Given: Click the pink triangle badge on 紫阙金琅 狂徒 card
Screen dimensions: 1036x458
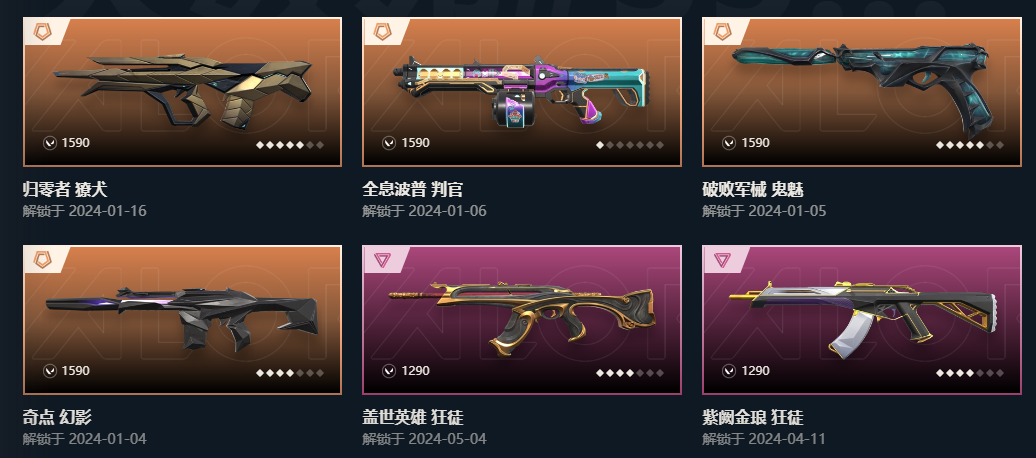Looking at the screenshot, I should coord(722,260).
